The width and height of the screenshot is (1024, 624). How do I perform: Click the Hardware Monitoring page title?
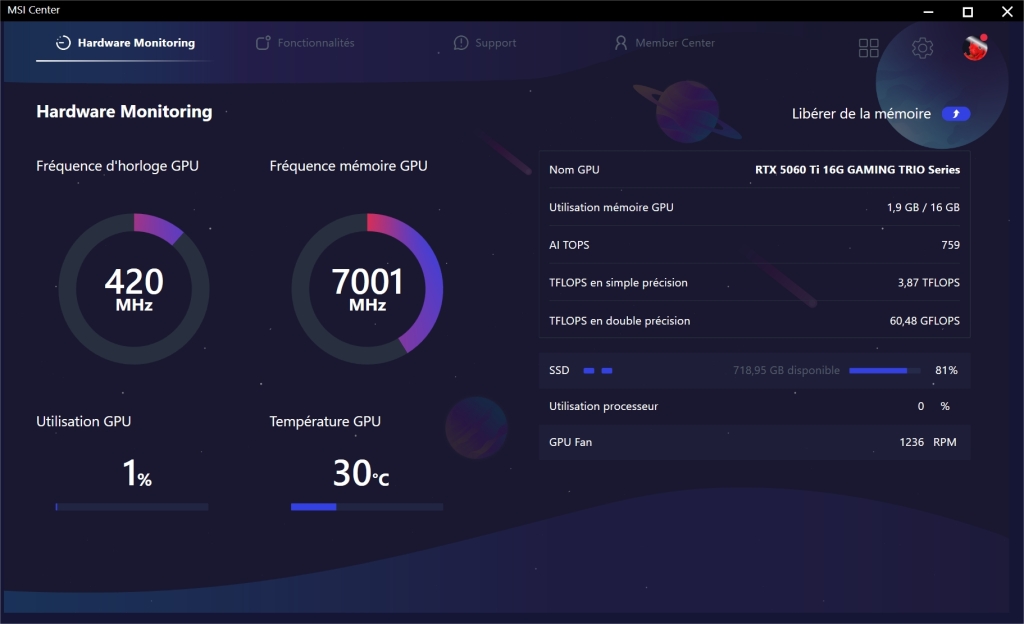pyautogui.click(x=124, y=112)
